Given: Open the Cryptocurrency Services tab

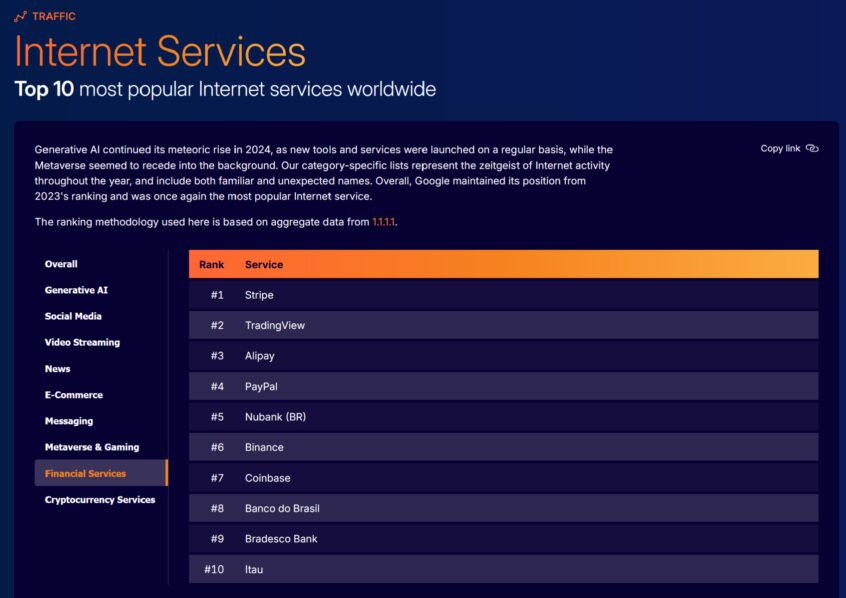Looking at the screenshot, I should click(x=100, y=500).
